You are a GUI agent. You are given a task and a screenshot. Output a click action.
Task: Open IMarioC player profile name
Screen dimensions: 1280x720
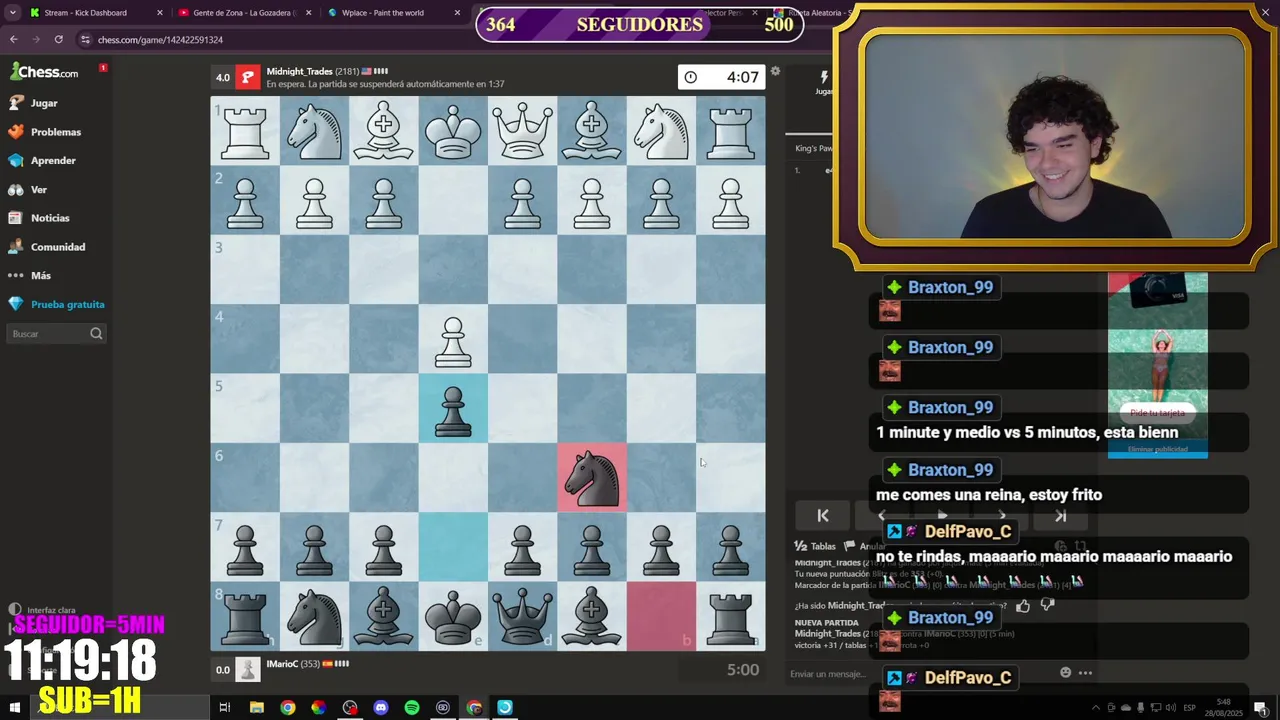click(282, 664)
